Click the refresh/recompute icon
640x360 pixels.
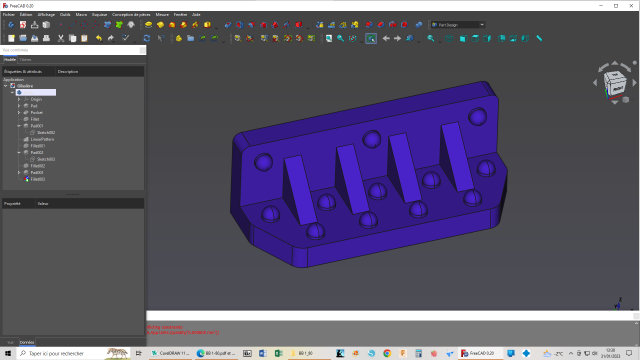(147, 38)
